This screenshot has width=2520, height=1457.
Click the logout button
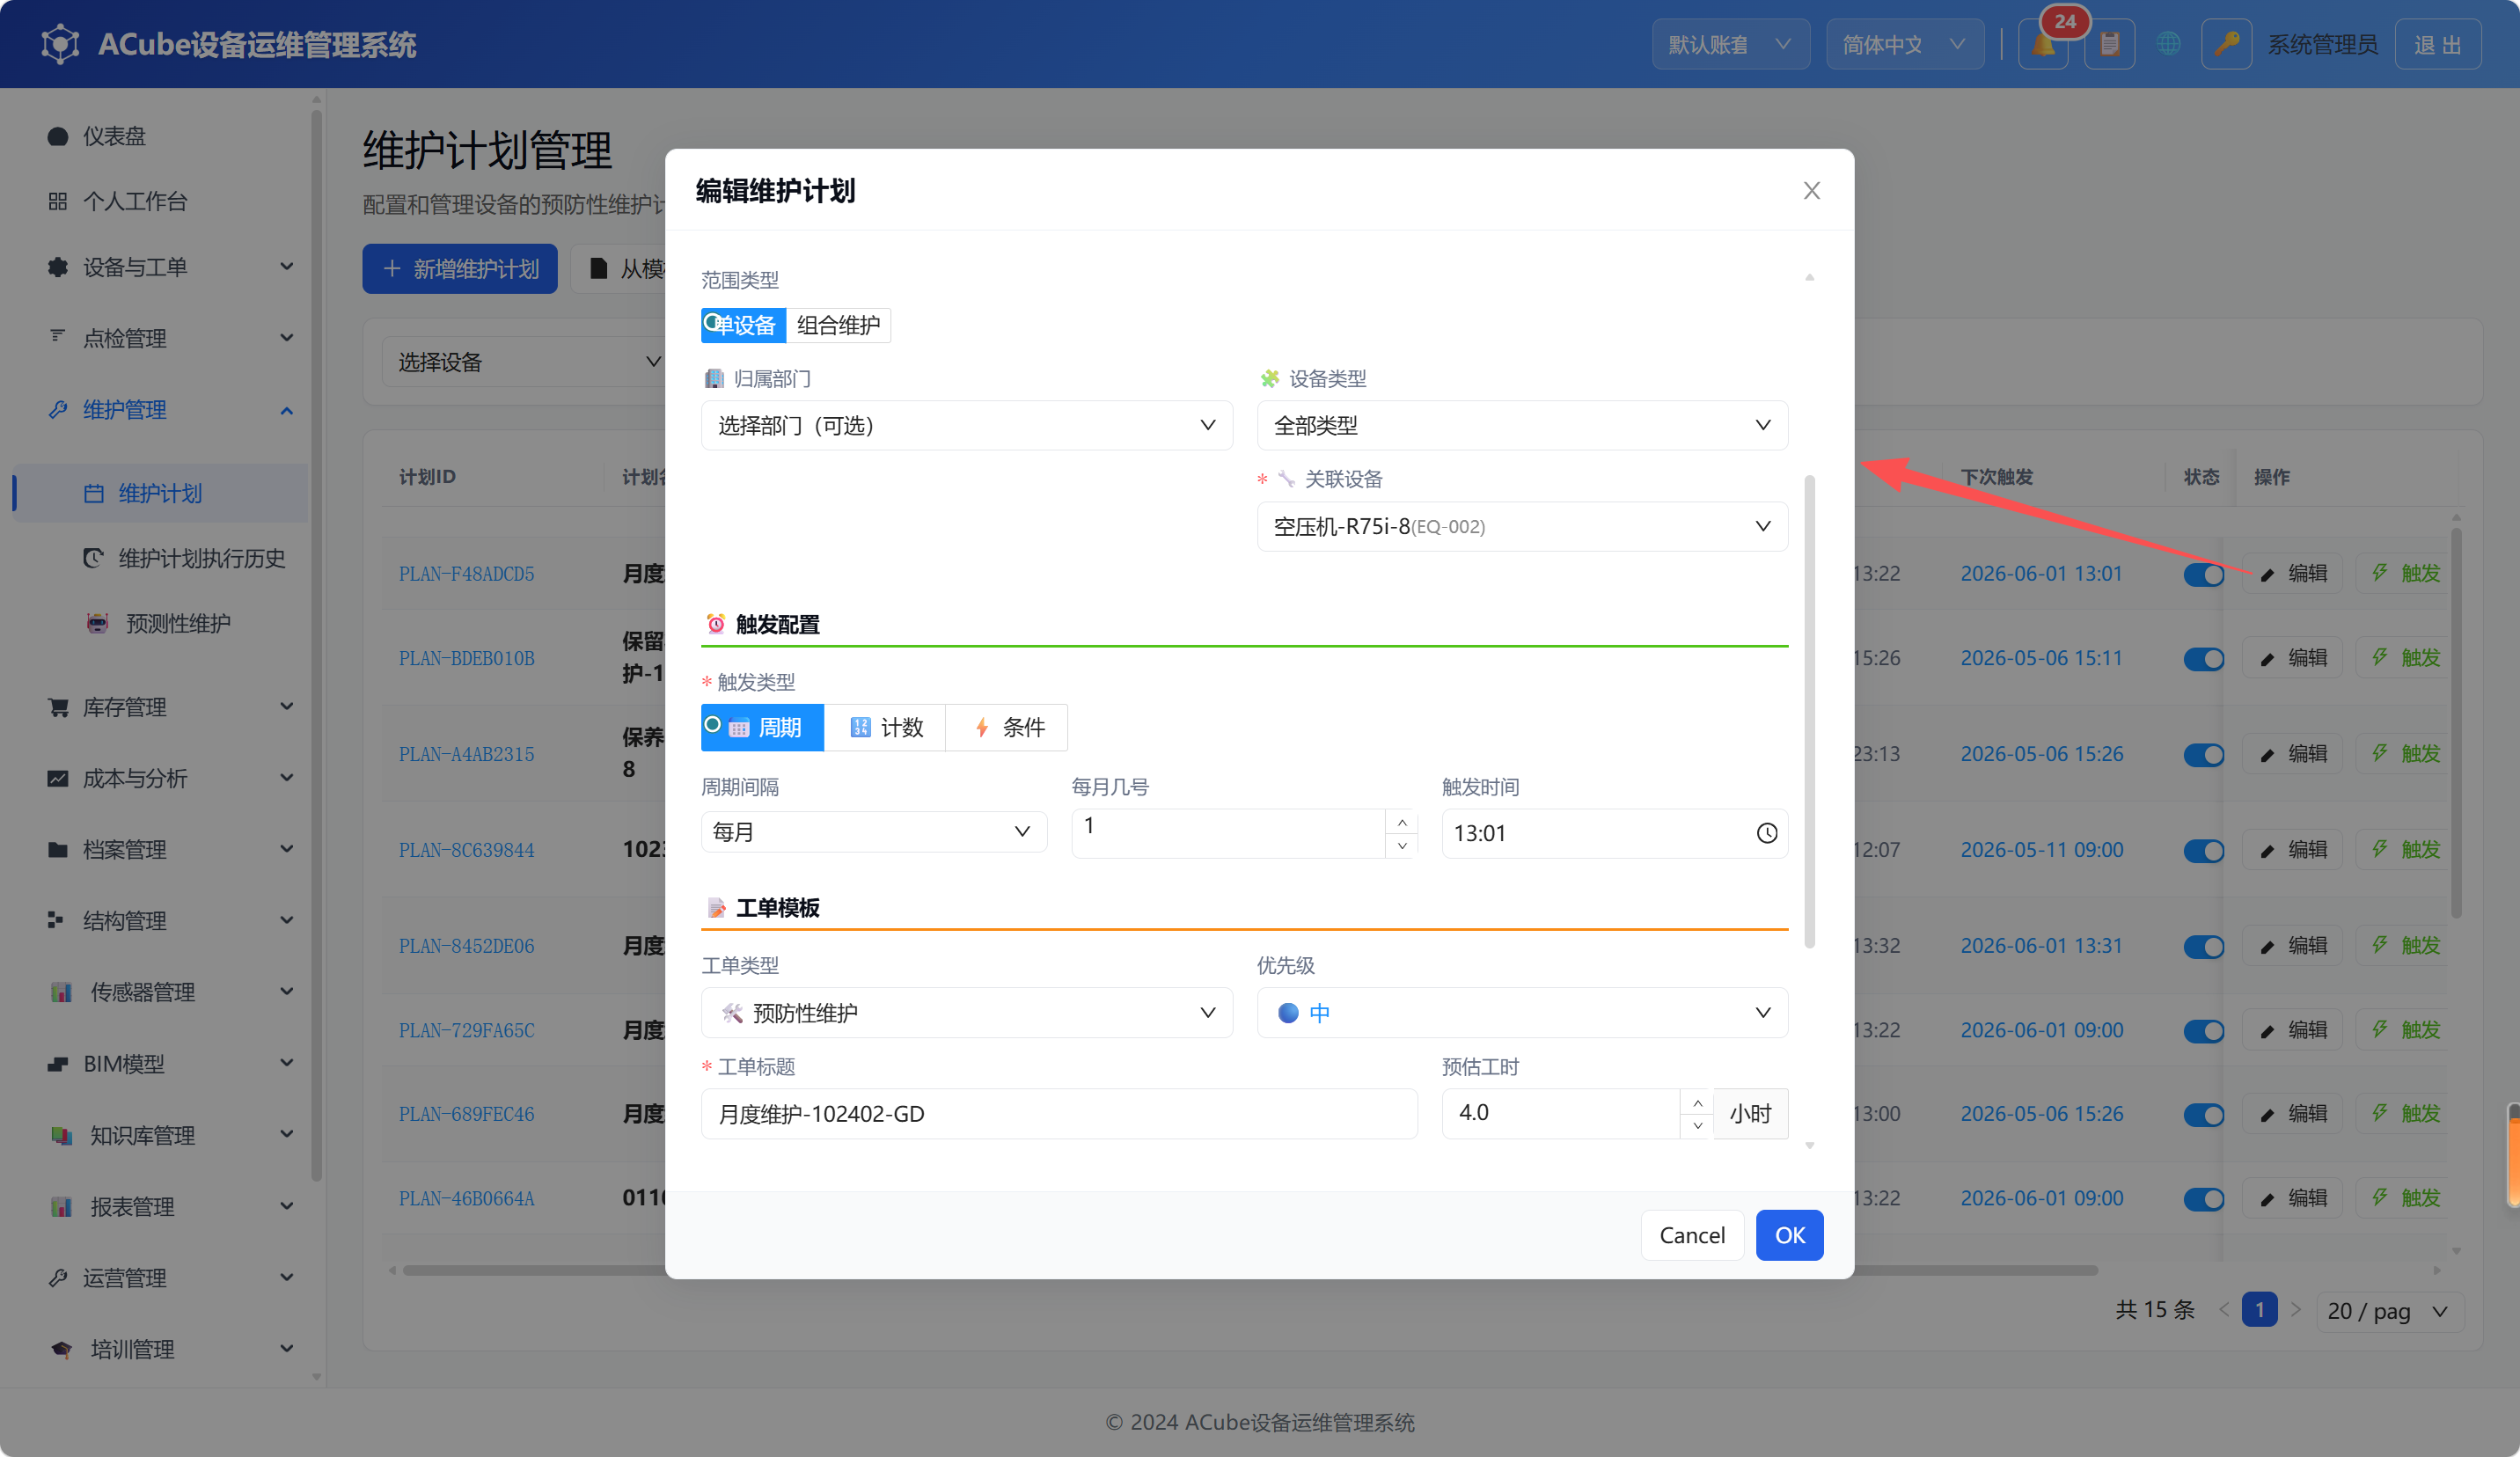click(2438, 45)
